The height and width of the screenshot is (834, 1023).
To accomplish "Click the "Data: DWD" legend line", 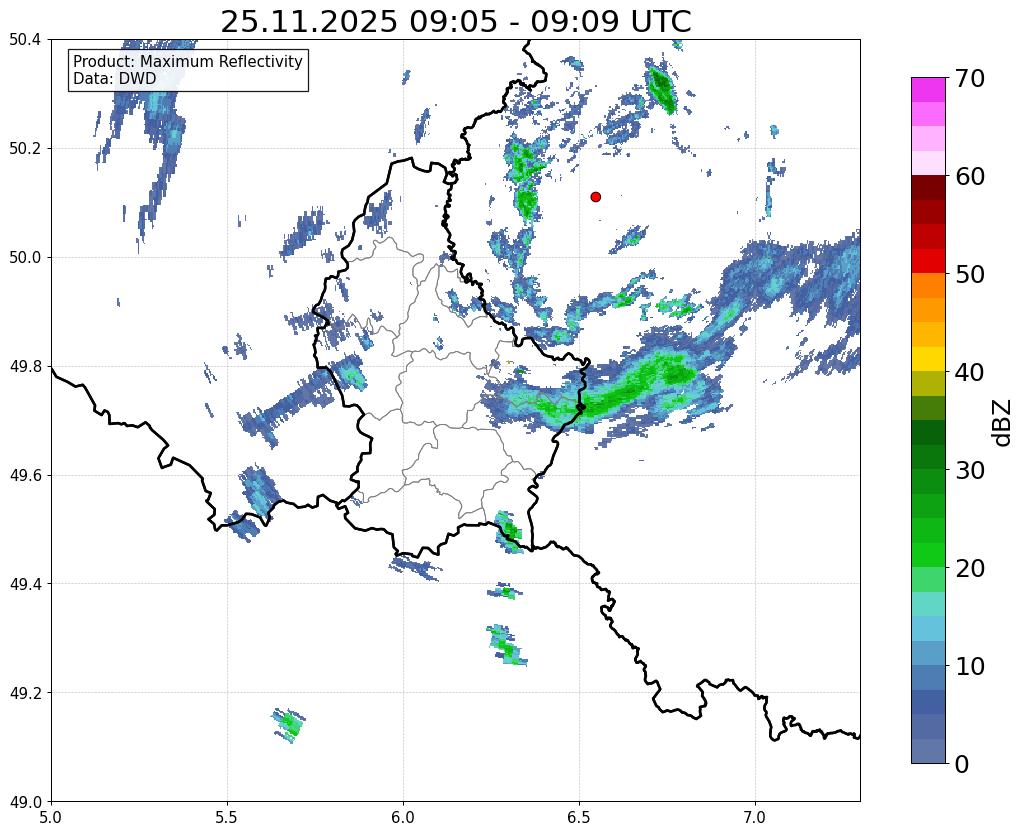I will point(114,79).
